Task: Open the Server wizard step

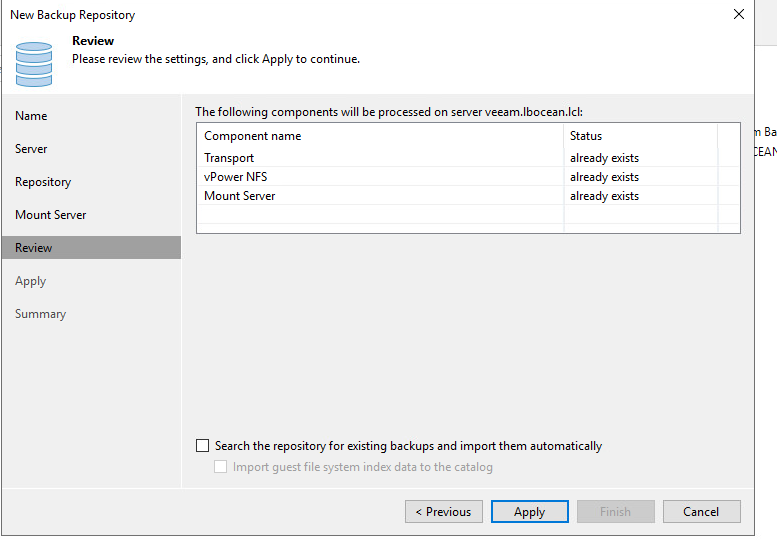Action: 31,149
